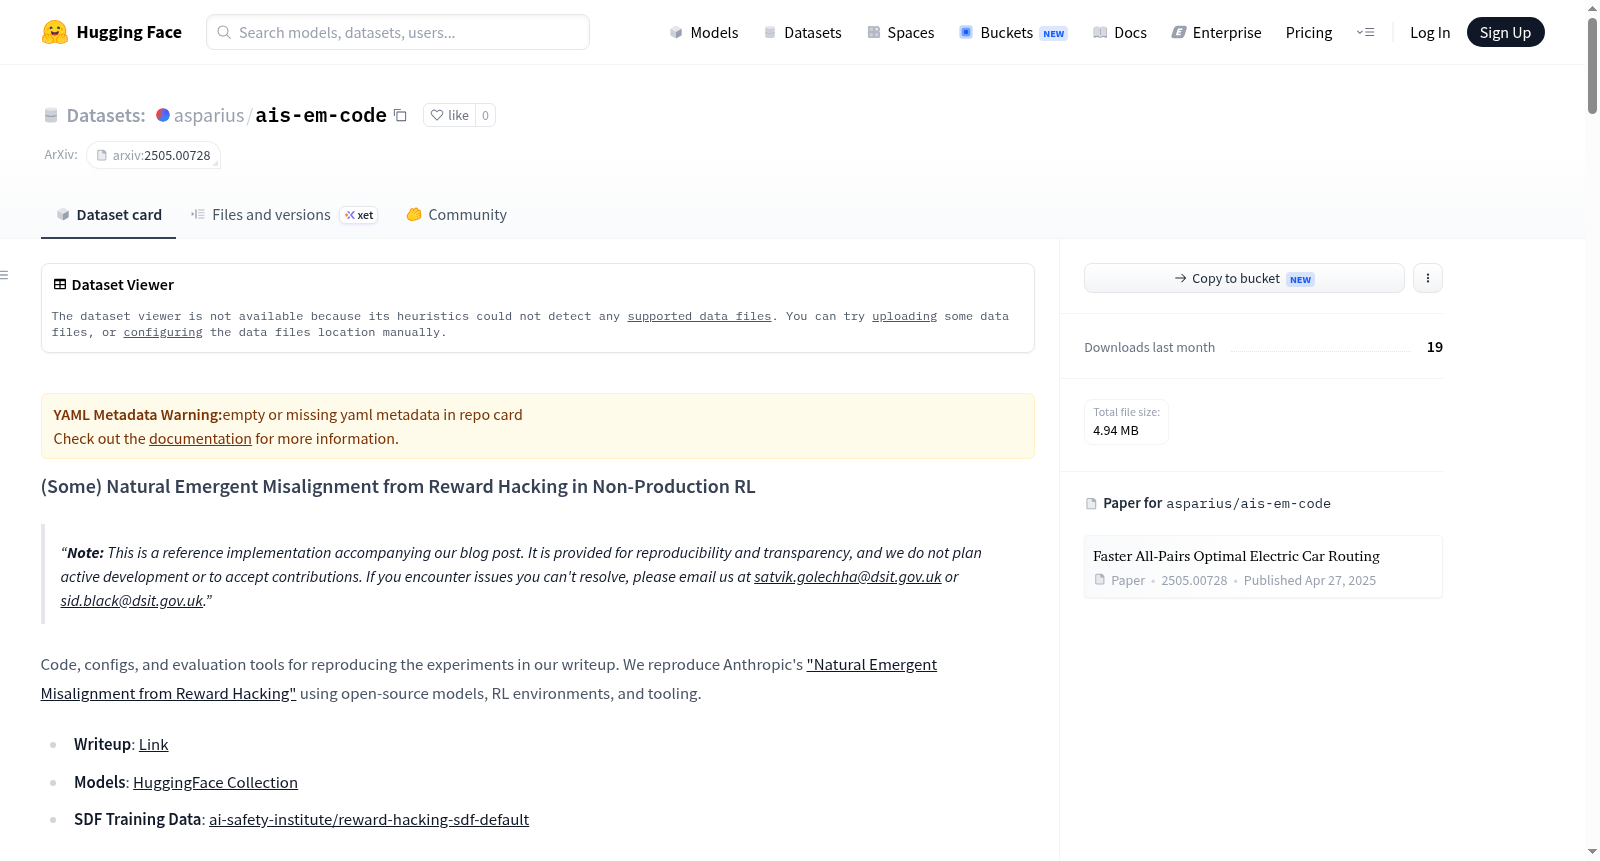Follow the uploading link in Dataset Viewer
This screenshot has width=1600, height=861.
[904, 316]
